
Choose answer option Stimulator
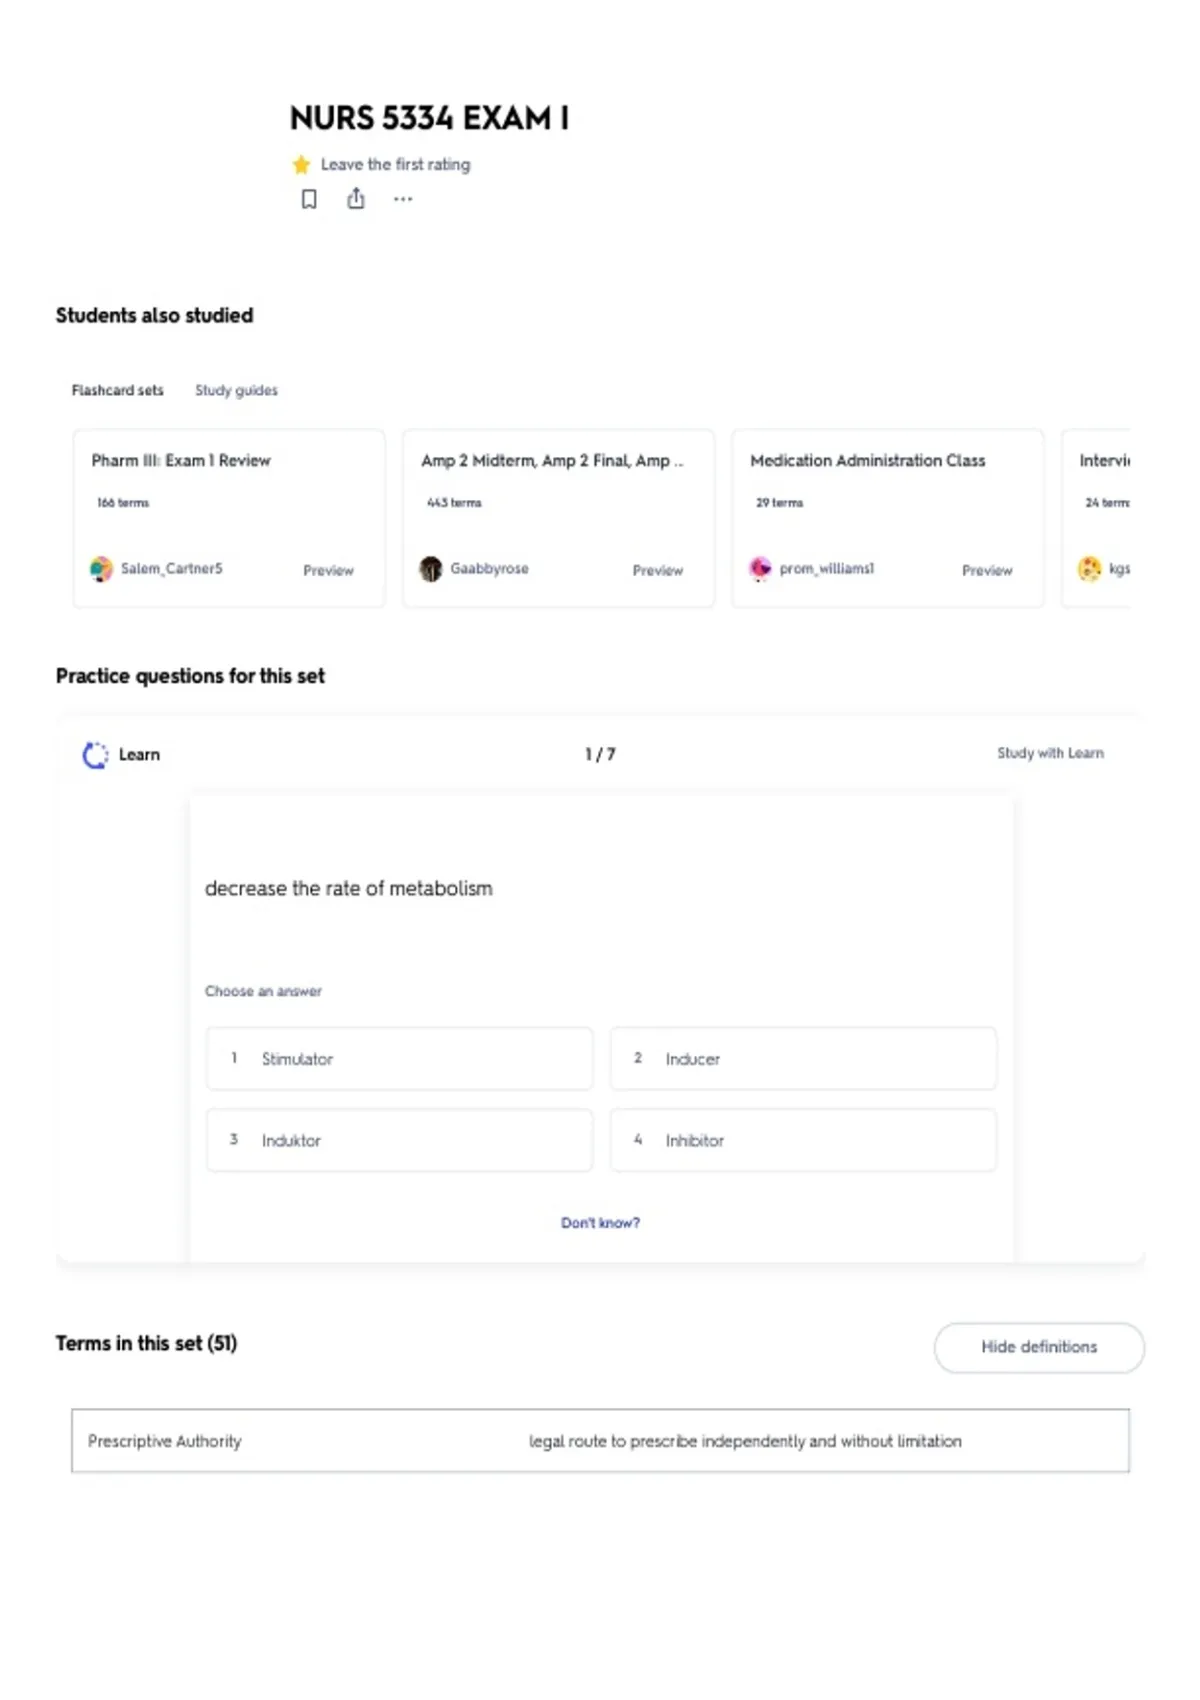399,1058
